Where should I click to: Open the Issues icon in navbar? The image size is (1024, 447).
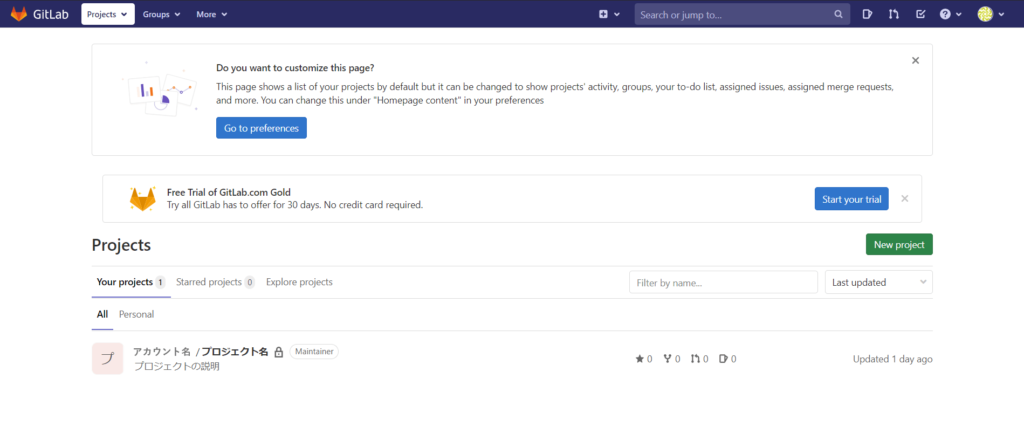[x=867, y=14]
